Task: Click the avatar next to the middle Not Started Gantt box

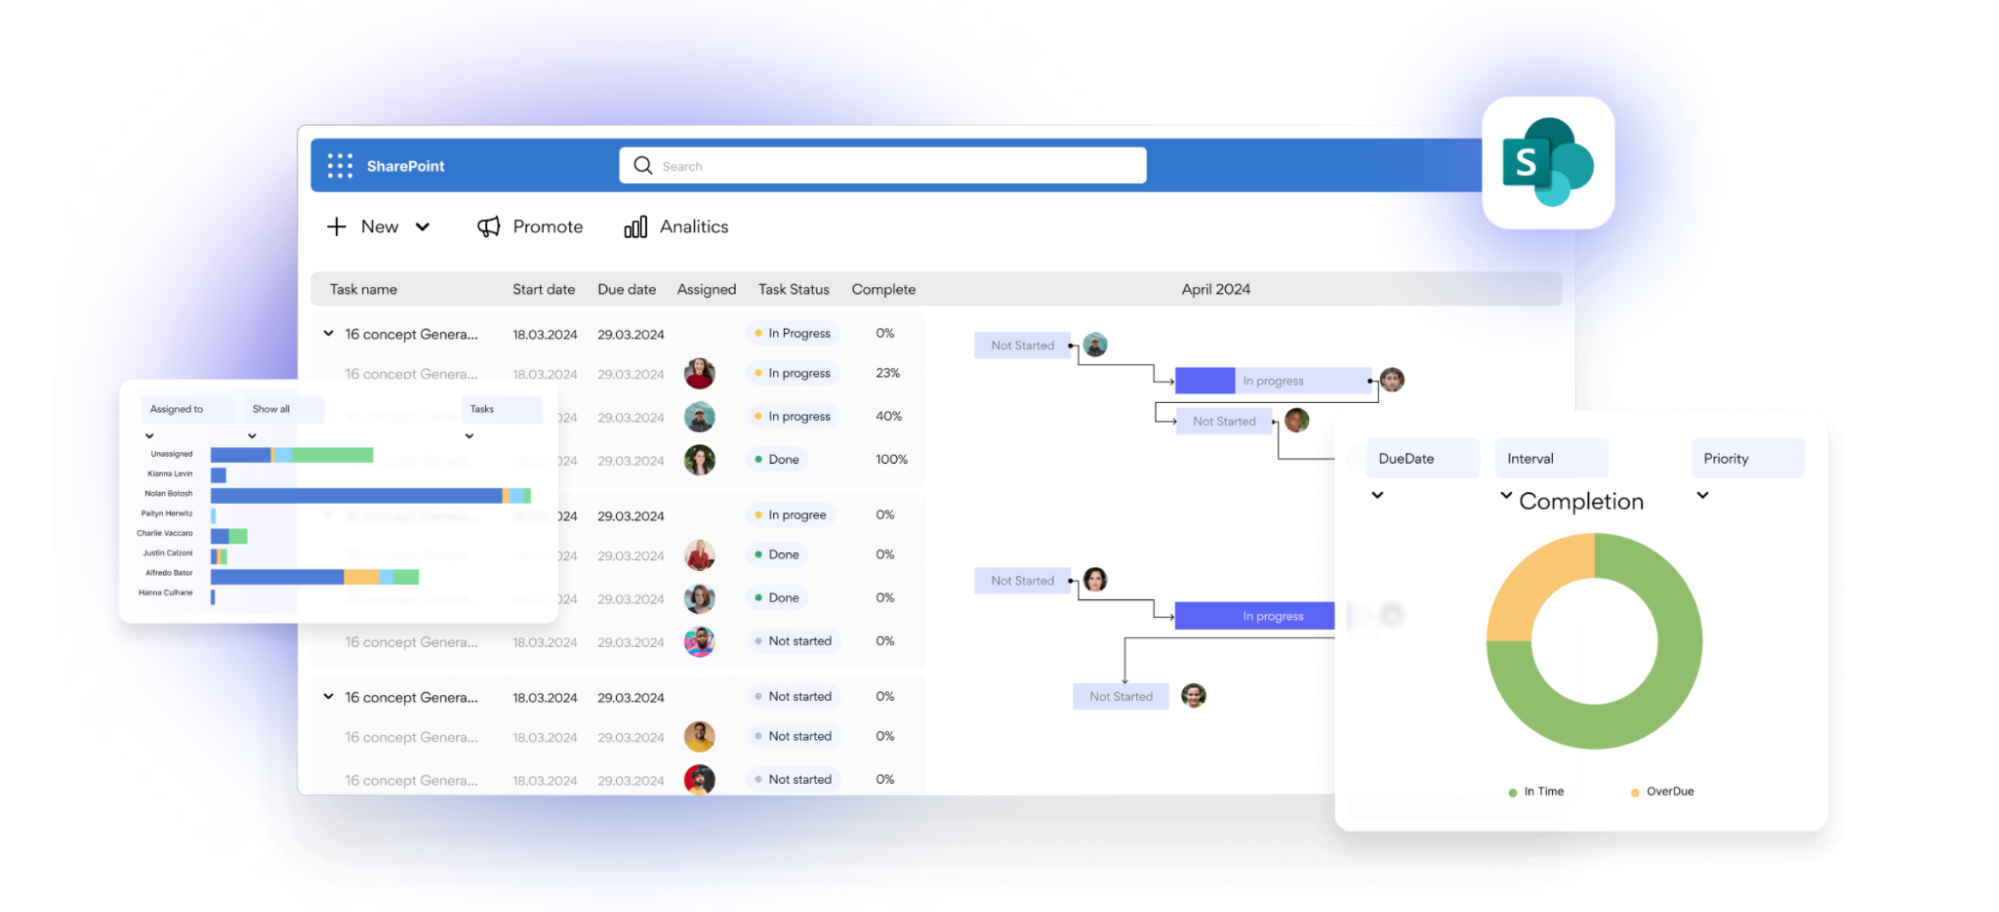Action: coord(1096,580)
